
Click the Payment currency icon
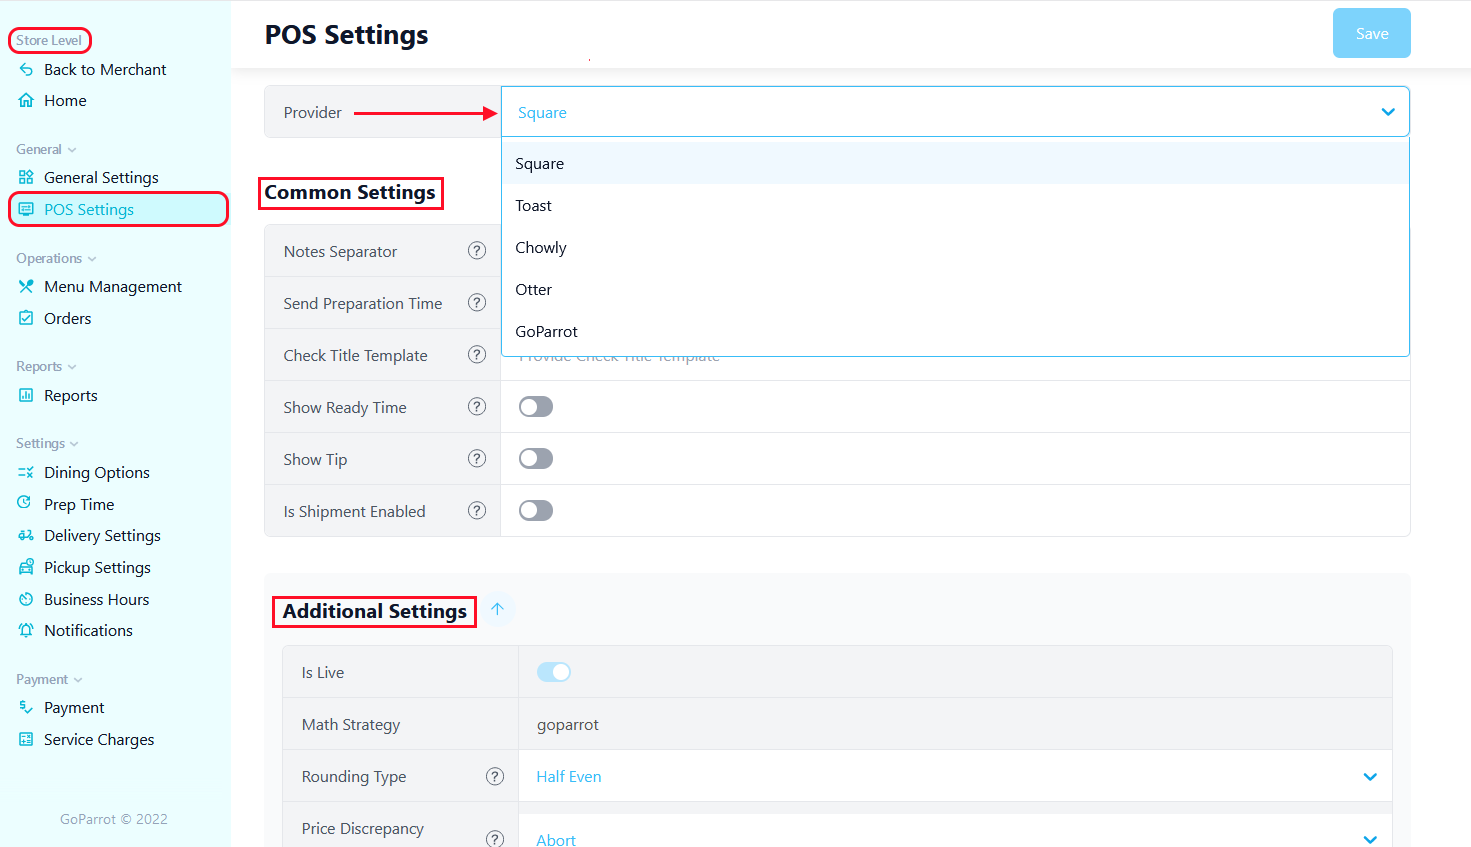pyautogui.click(x=26, y=707)
